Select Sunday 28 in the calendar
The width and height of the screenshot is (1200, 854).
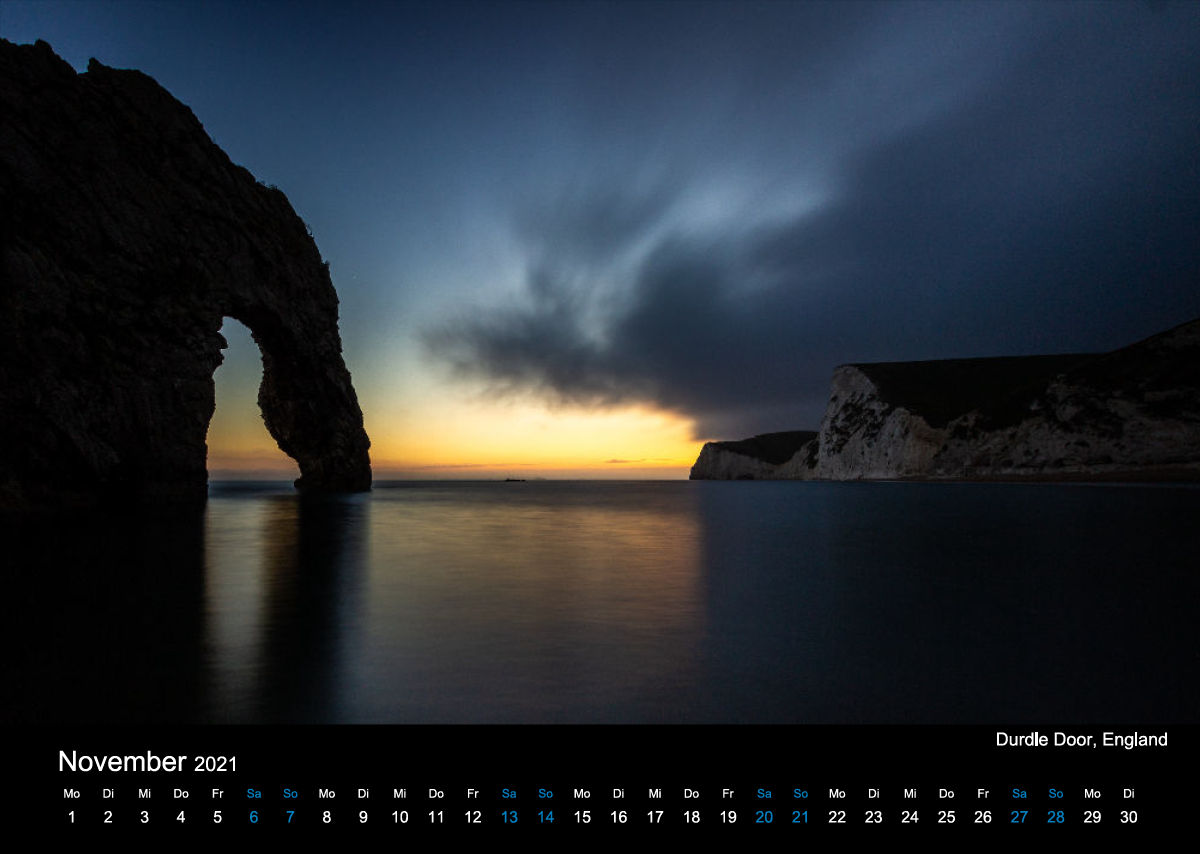click(1056, 817)
